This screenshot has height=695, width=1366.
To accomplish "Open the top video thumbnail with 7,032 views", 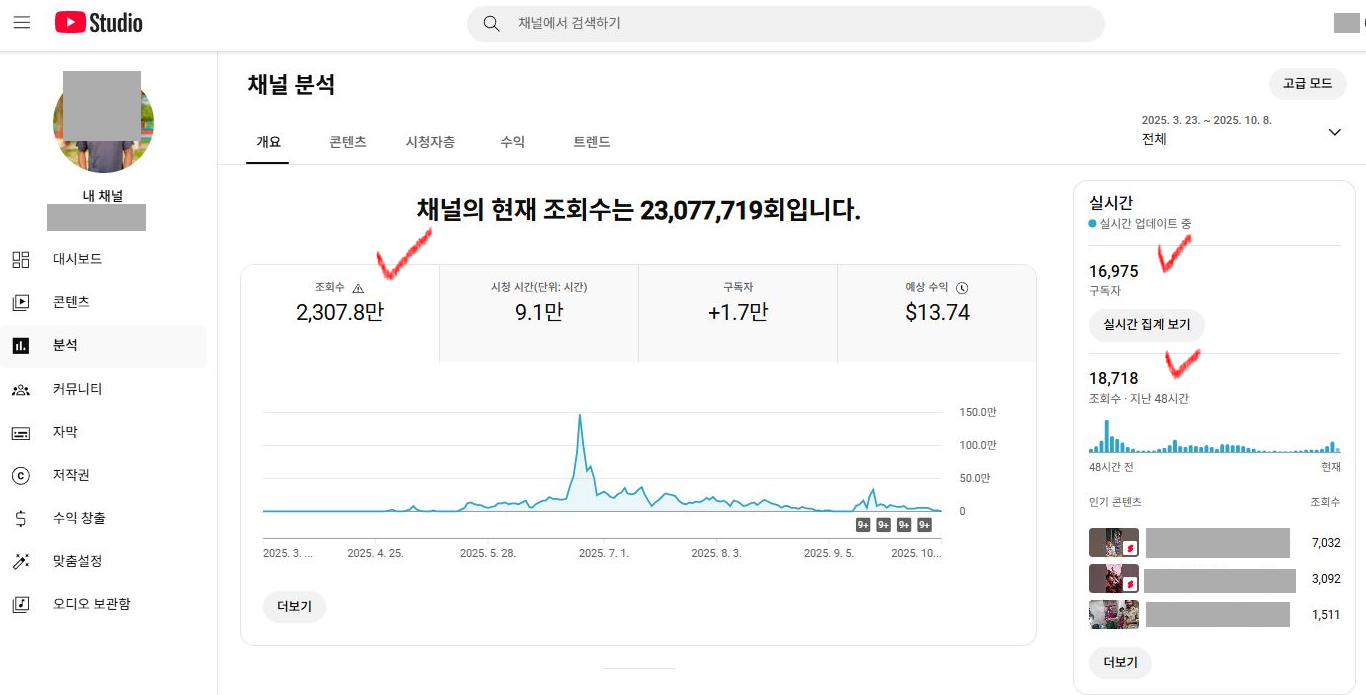I will [1113, 543].
